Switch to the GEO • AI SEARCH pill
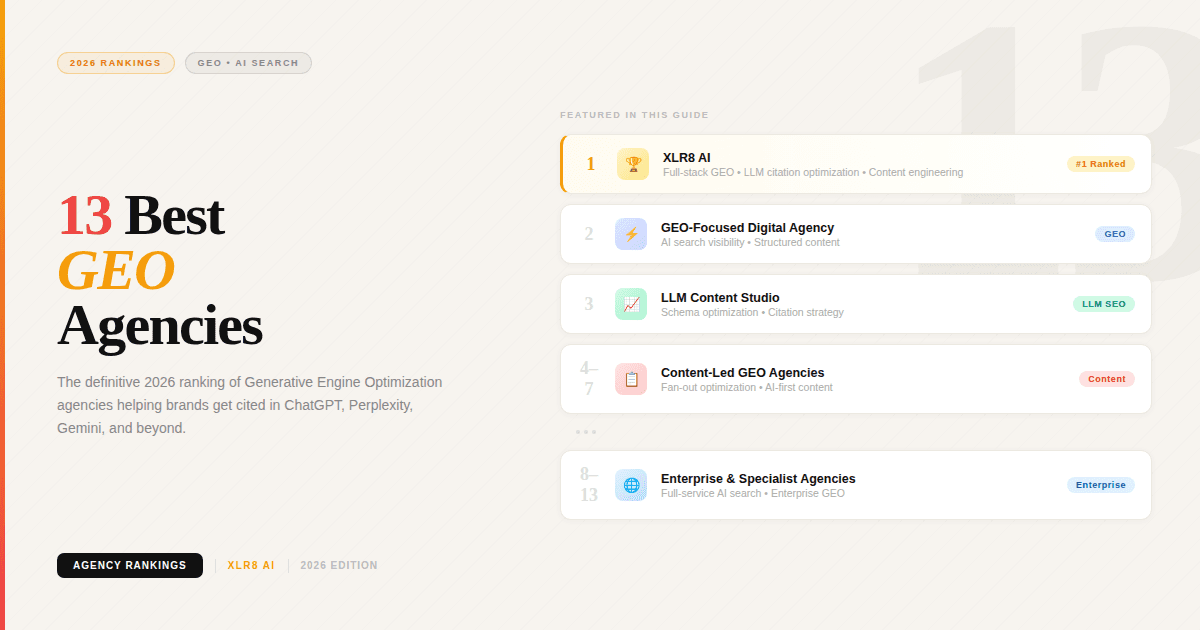1200x630 pixels. pos(248,62)
